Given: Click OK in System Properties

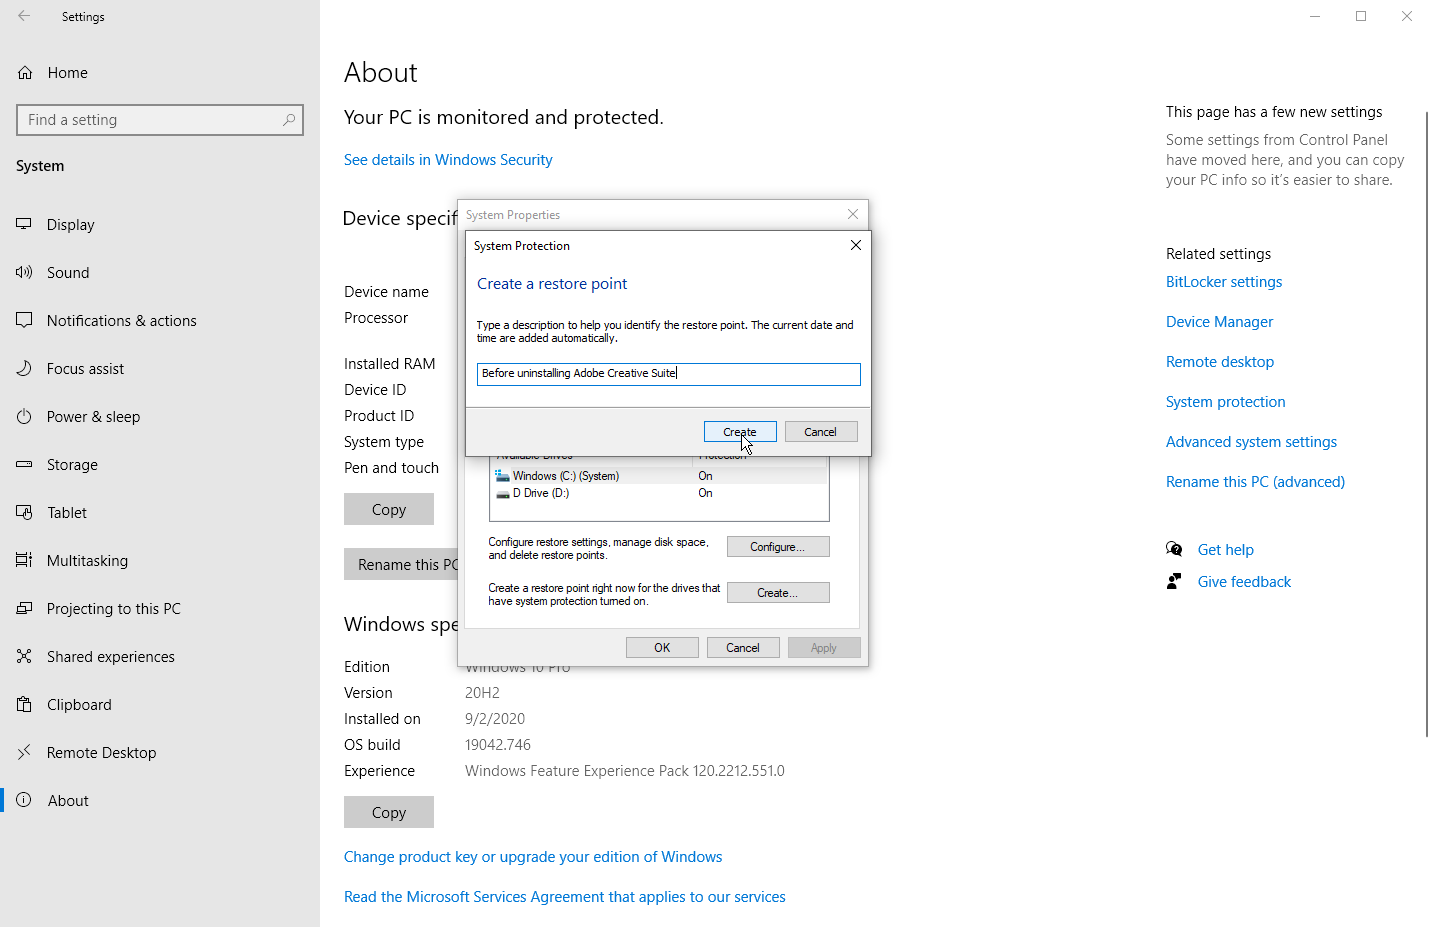Looking at the screenshot, I should pyautogui.click(x=662, y=648).
